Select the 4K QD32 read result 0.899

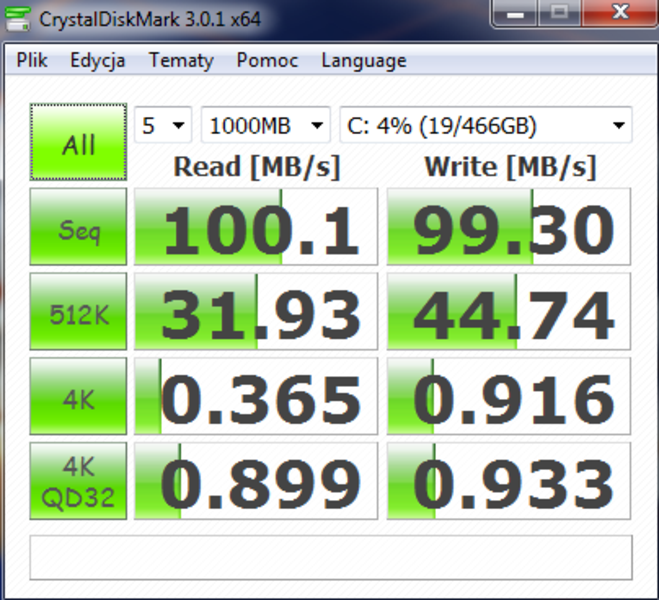pyautogui.click(x=256, y=481)
